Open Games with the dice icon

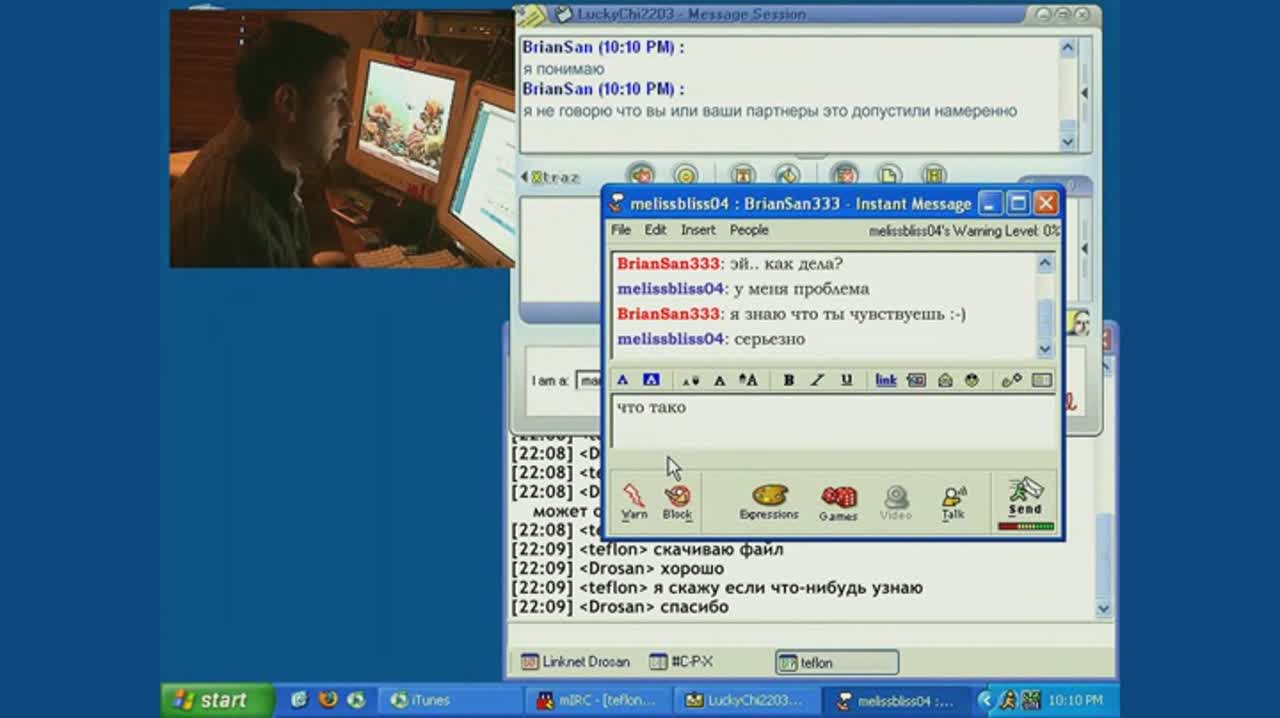tap(838, 500)
